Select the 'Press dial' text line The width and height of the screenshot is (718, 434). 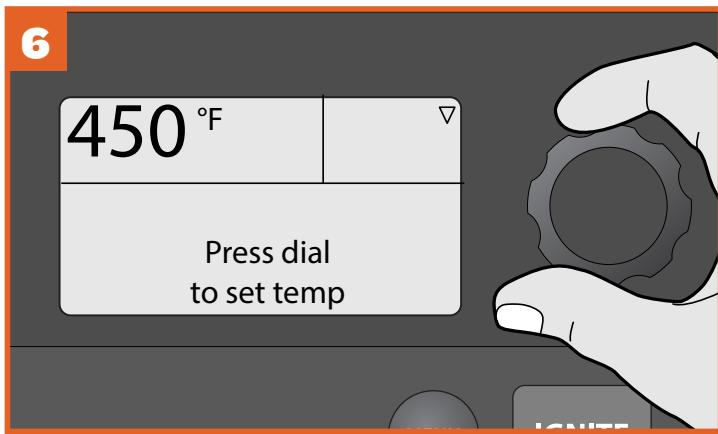click(x=267, y=253)
